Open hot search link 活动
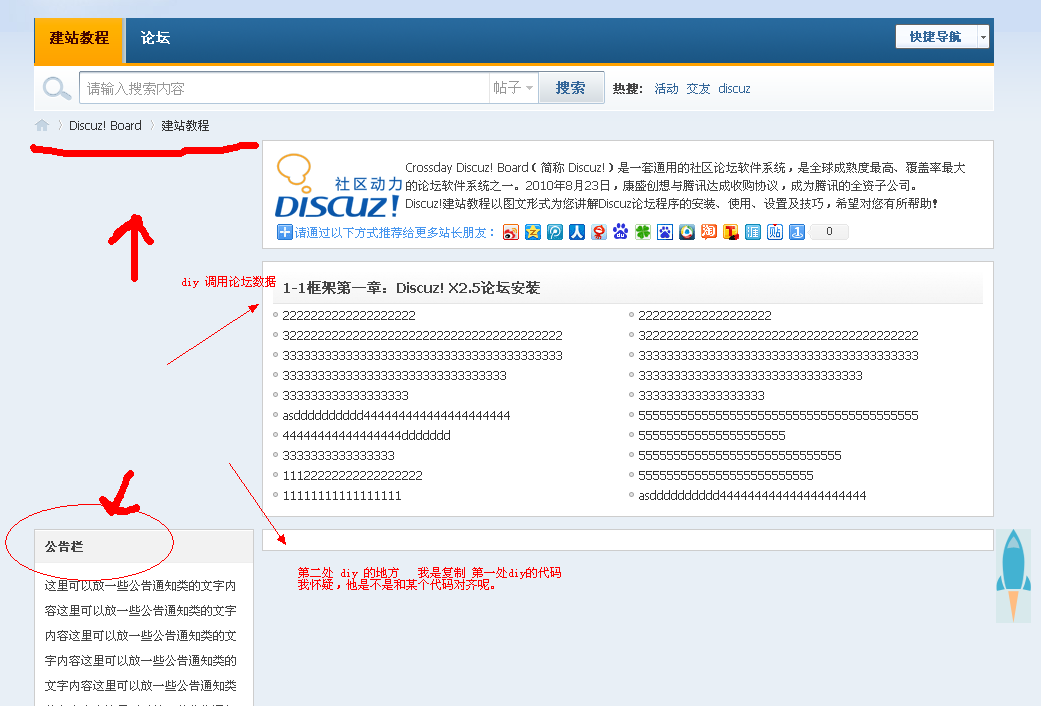Screen dimensions: 1041x706 pos(666,88)
